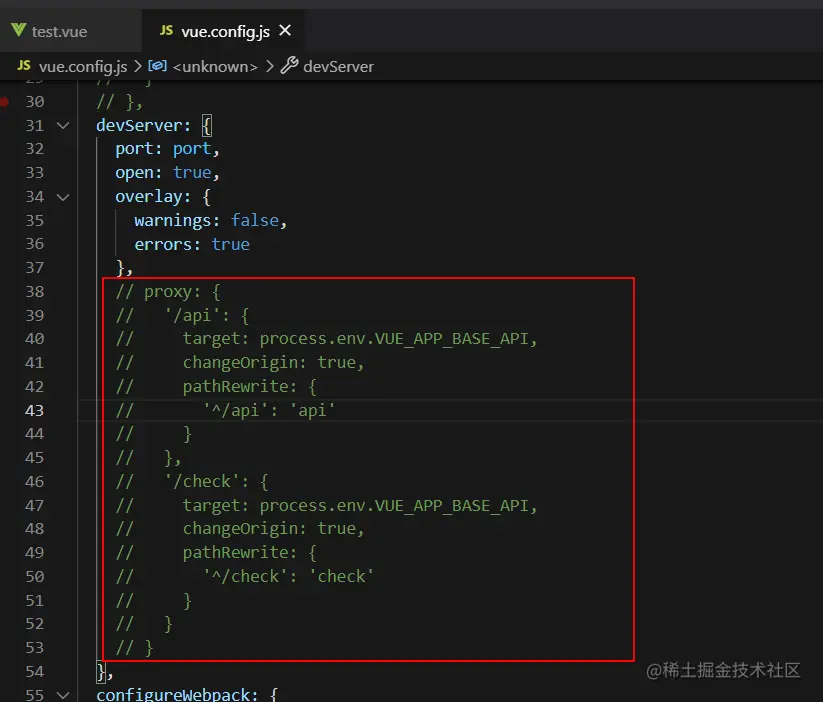The width and height of the screenshot is (823, 702).
Task: Click line number 31 in the gutter
Action: (x=35, y=125)
